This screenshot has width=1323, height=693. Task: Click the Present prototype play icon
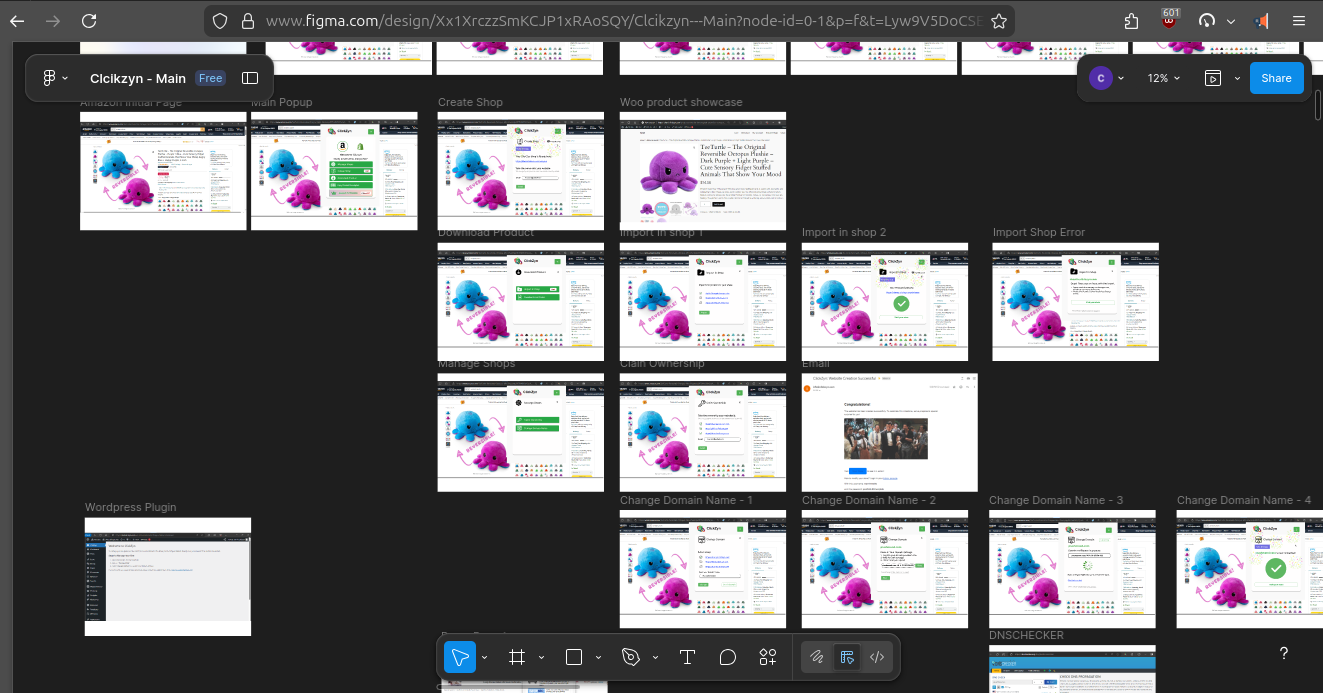pos(1213,78)
